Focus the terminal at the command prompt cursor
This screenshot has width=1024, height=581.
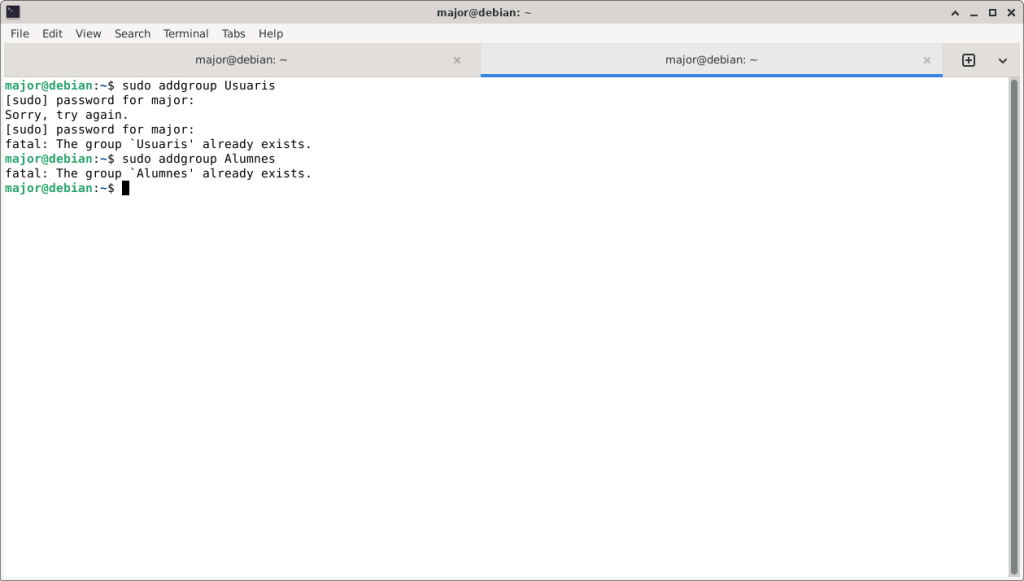tap(126, 188)
